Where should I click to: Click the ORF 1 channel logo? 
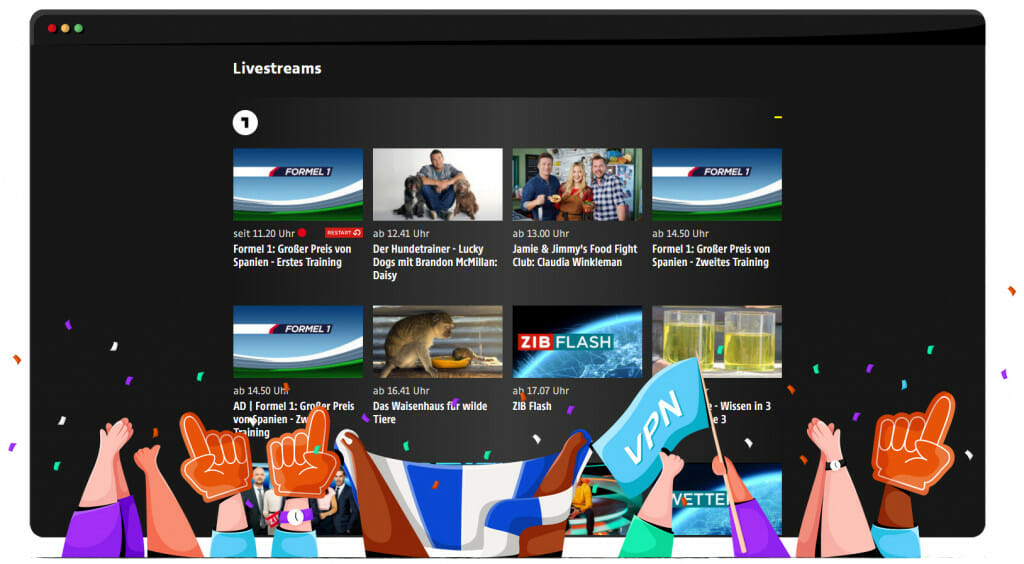coord(245,123)
